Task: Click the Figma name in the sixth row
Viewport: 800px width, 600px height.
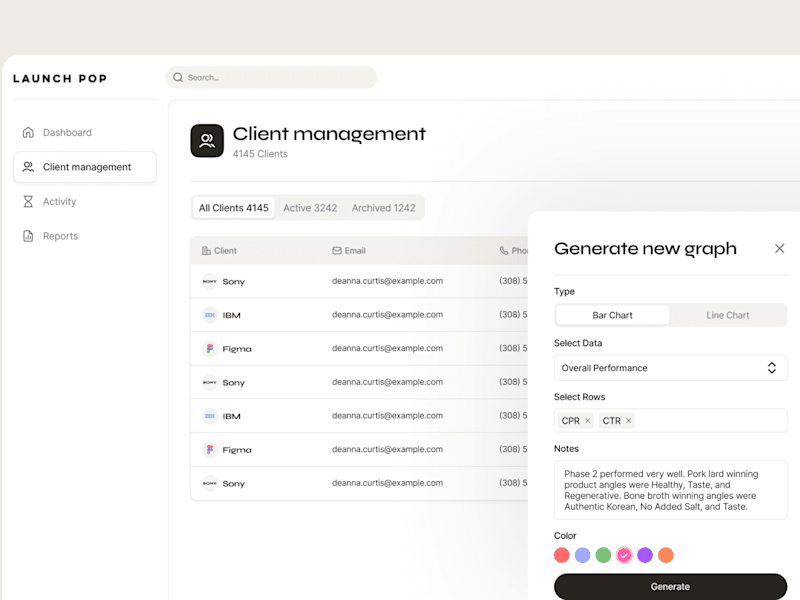Action: pos(237,450)
